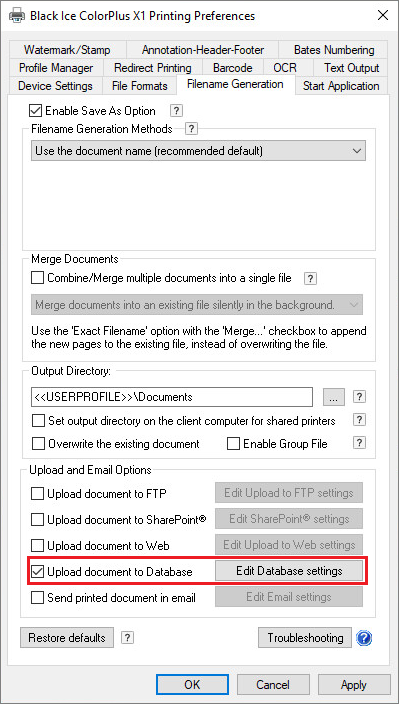Toggle the Enable Save As Option checkbox
Viewport: 399px width, 704px height.
[35, 110]
